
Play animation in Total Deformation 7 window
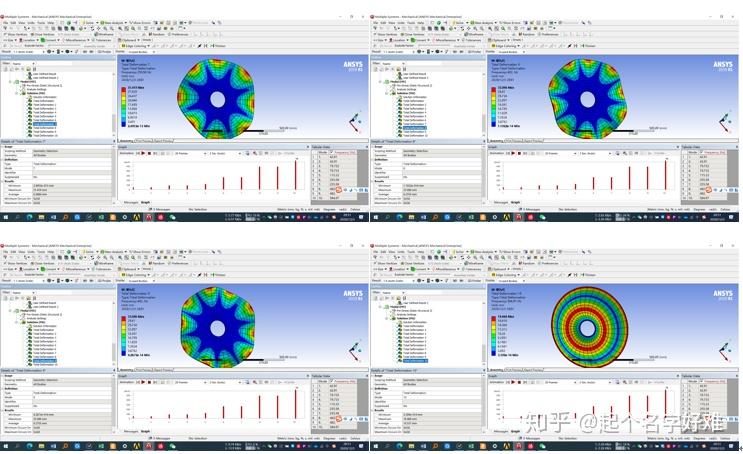coord(143,153)
